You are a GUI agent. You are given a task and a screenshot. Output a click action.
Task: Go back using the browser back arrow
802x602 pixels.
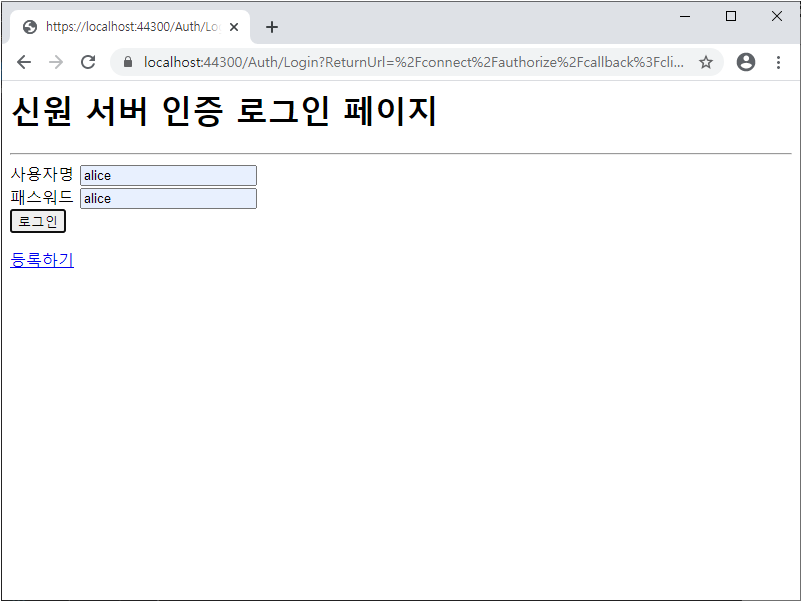[24, 62]
